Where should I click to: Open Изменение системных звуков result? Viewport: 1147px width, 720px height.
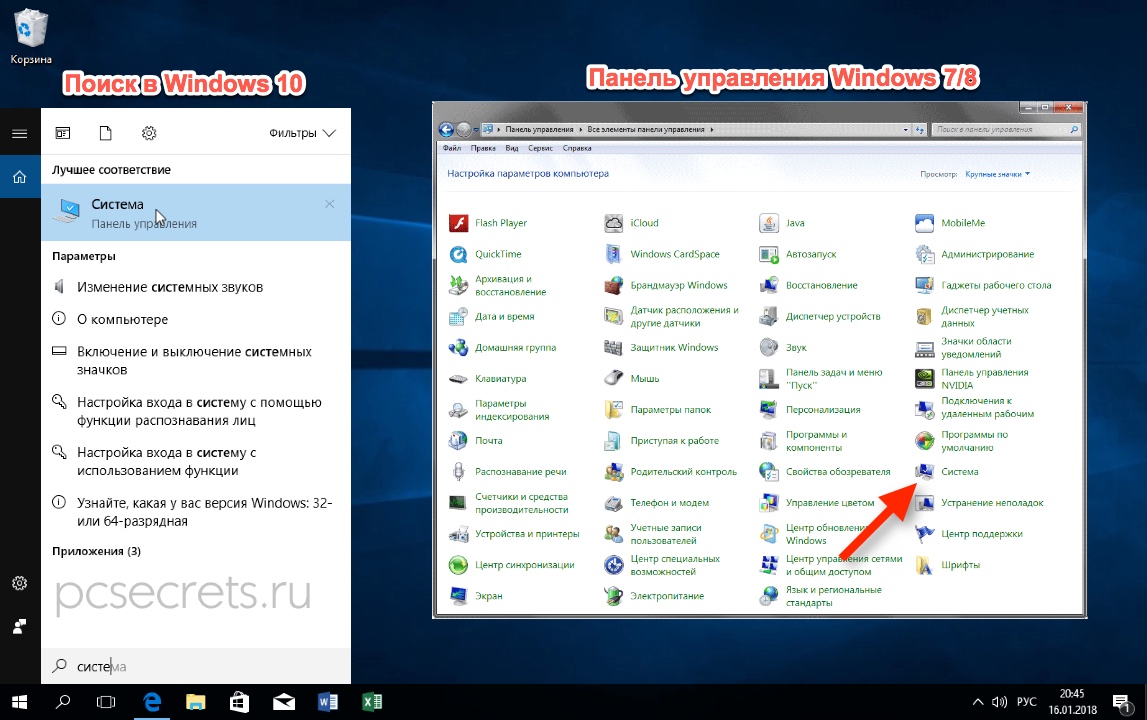pyautogui.click(x=195, y=287)
